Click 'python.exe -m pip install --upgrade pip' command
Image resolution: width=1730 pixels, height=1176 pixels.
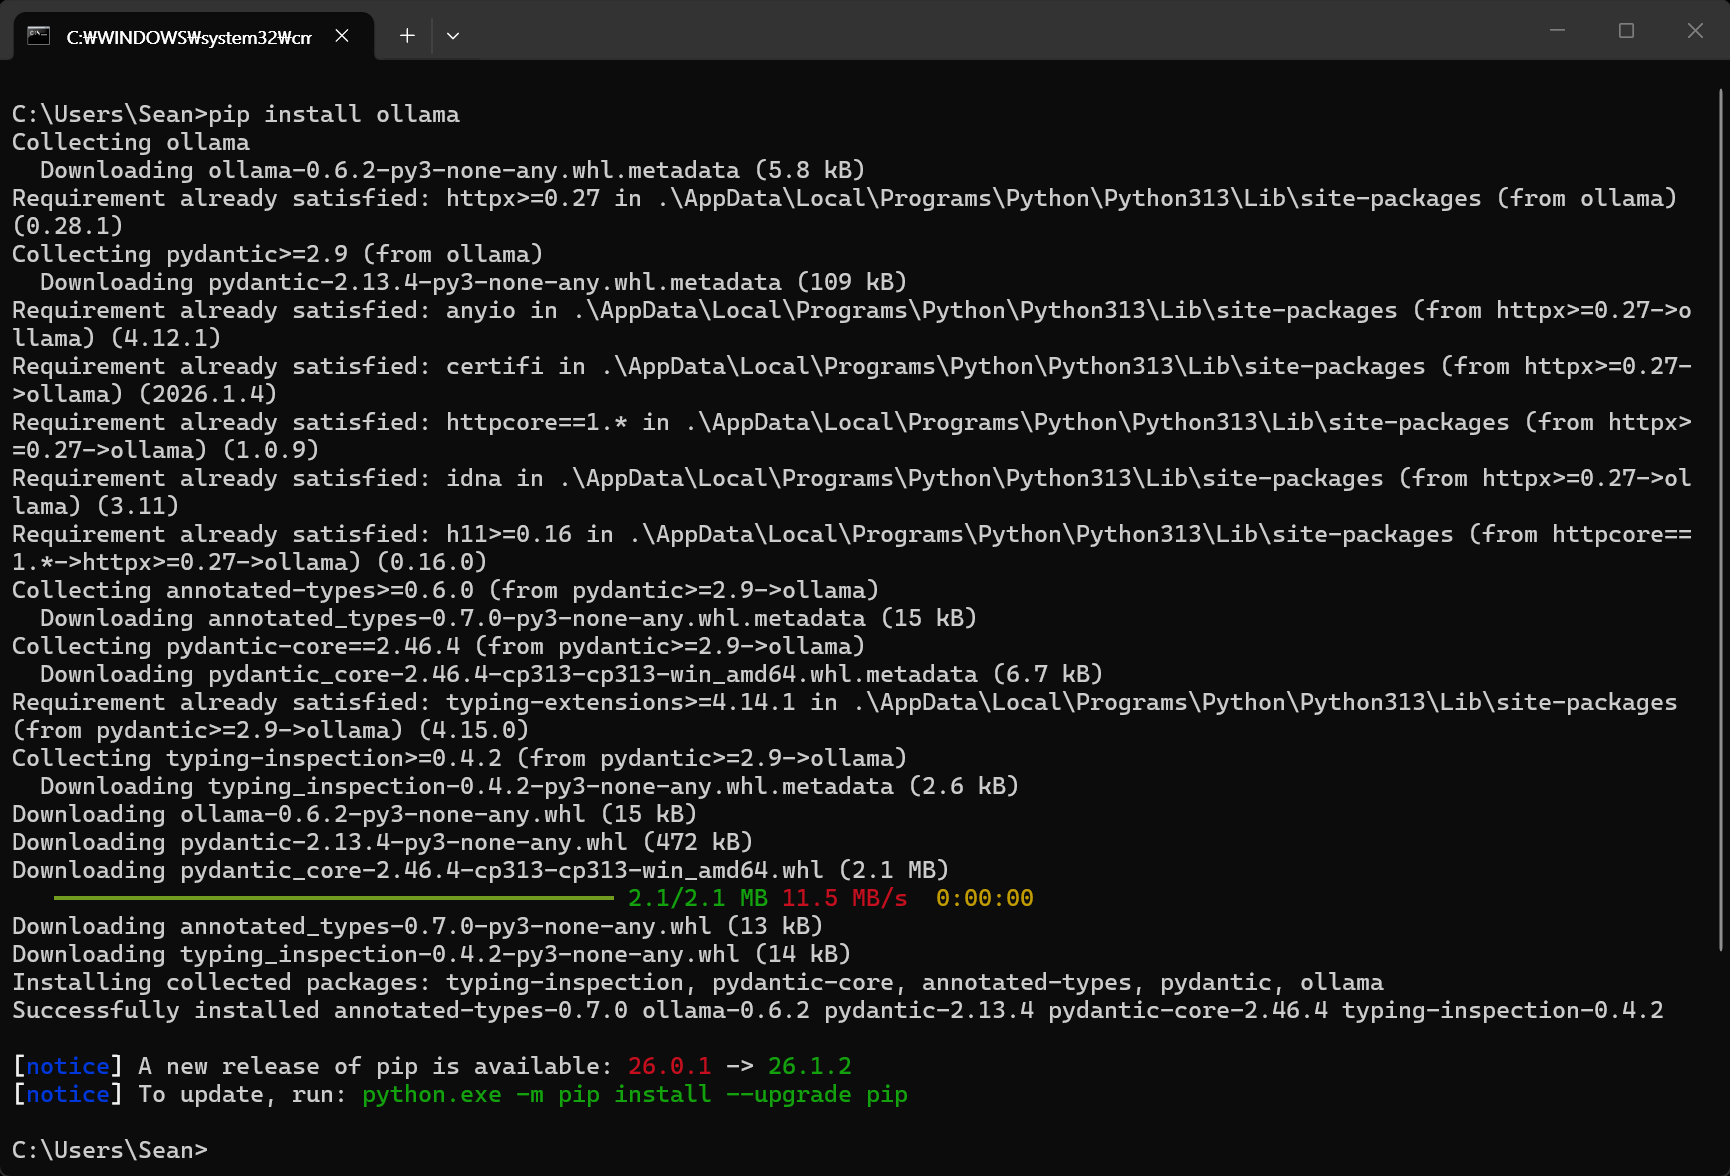[635, 1094]
